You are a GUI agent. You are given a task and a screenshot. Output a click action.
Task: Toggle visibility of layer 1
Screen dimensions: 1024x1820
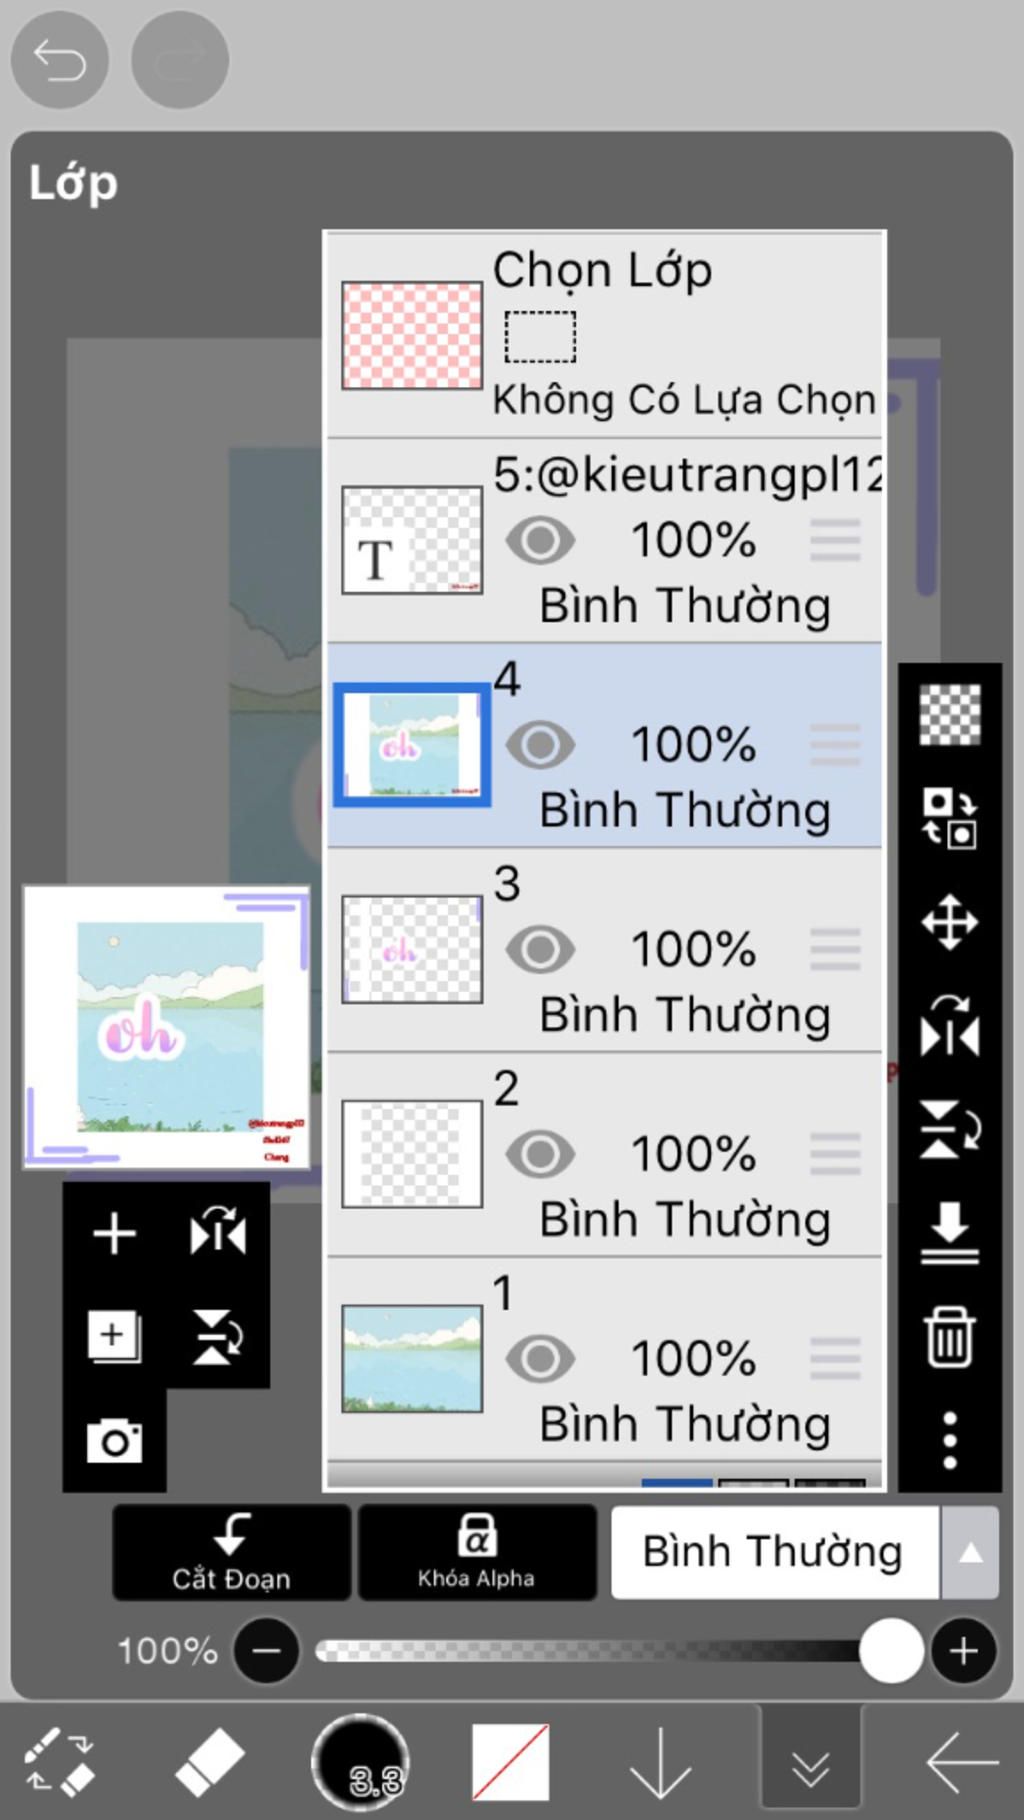[540, 1359]
